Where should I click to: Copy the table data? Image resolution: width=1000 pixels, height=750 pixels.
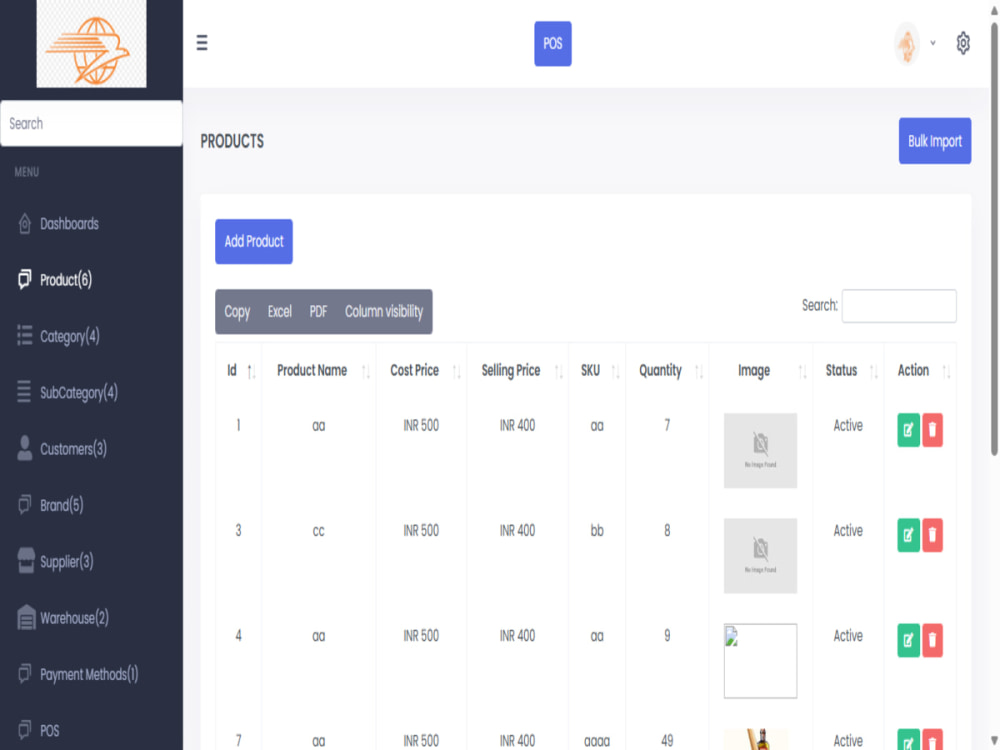click(237, 311)
